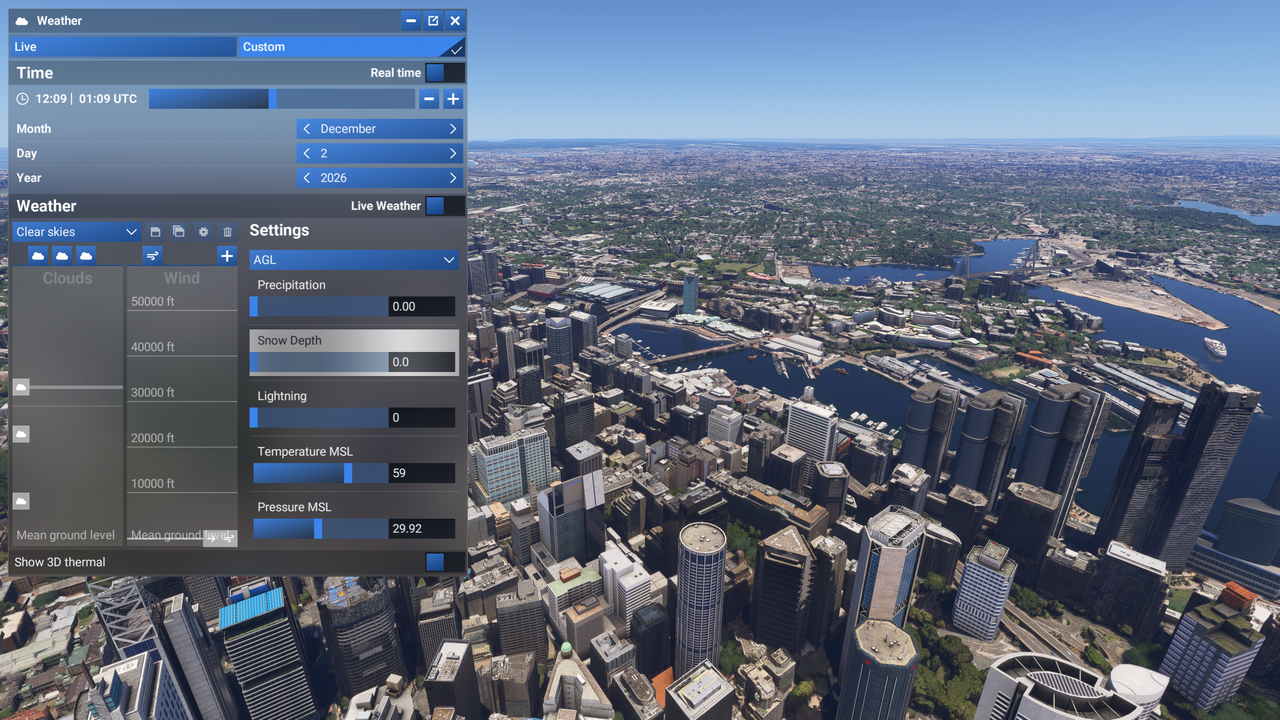This screenshot has width=1280, height=720.
Task: Toggle Show 3D thermal switch
Action: (444, 562)
